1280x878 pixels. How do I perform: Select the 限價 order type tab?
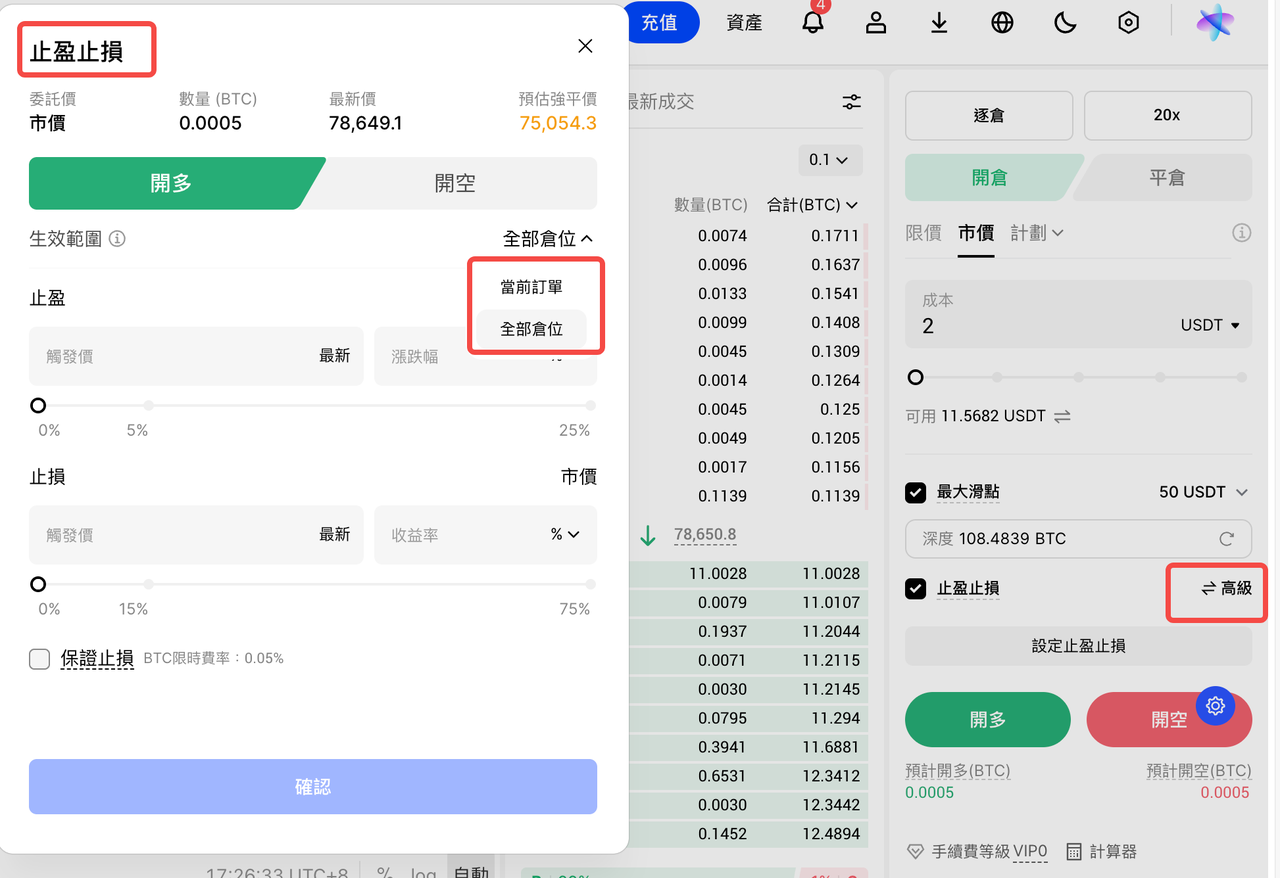pos(923,233)
